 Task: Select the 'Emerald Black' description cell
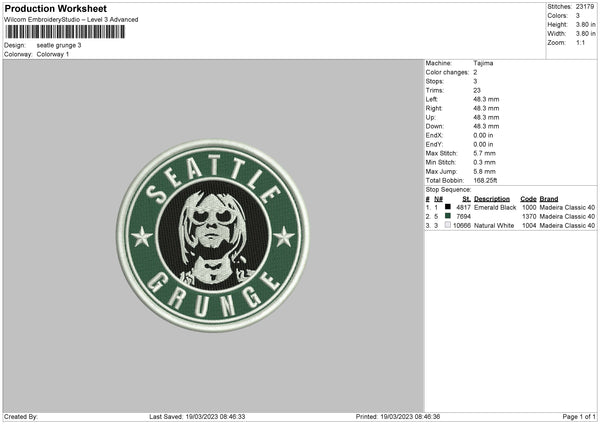[x=495, y=207]
